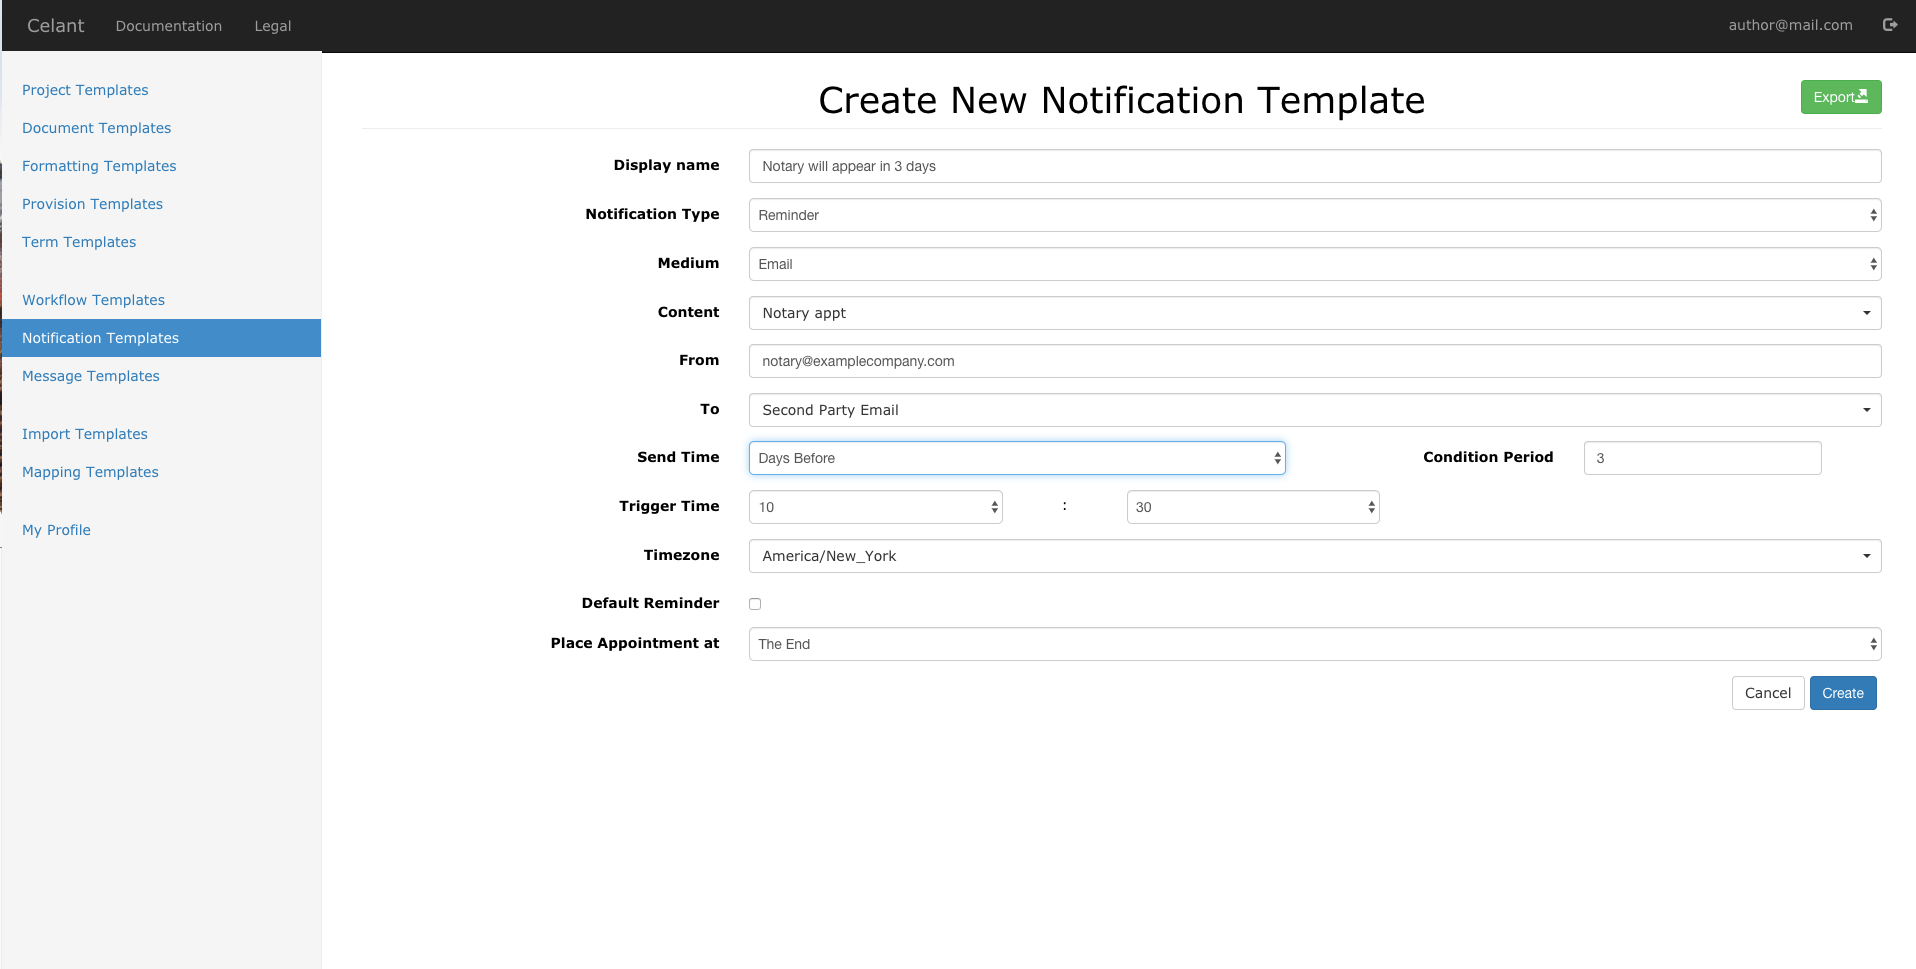
Task: Select the Trigger Time hour dropdown
Action: click(875, 507)
